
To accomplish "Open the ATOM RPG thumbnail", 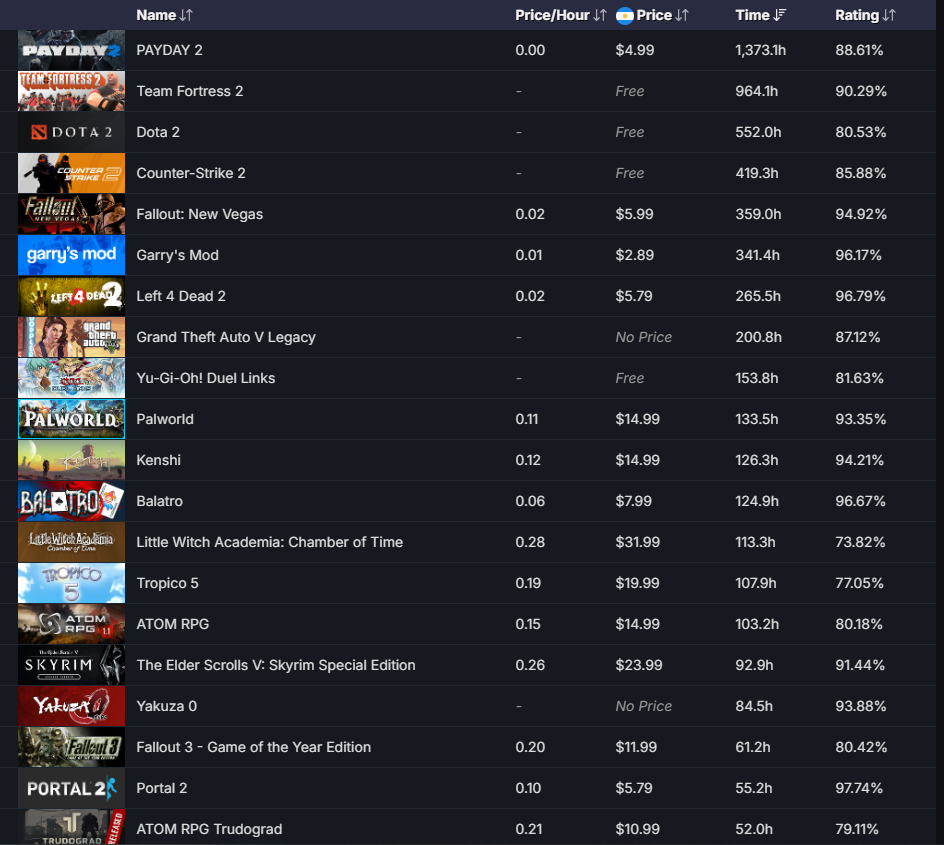I will point(72,624).
